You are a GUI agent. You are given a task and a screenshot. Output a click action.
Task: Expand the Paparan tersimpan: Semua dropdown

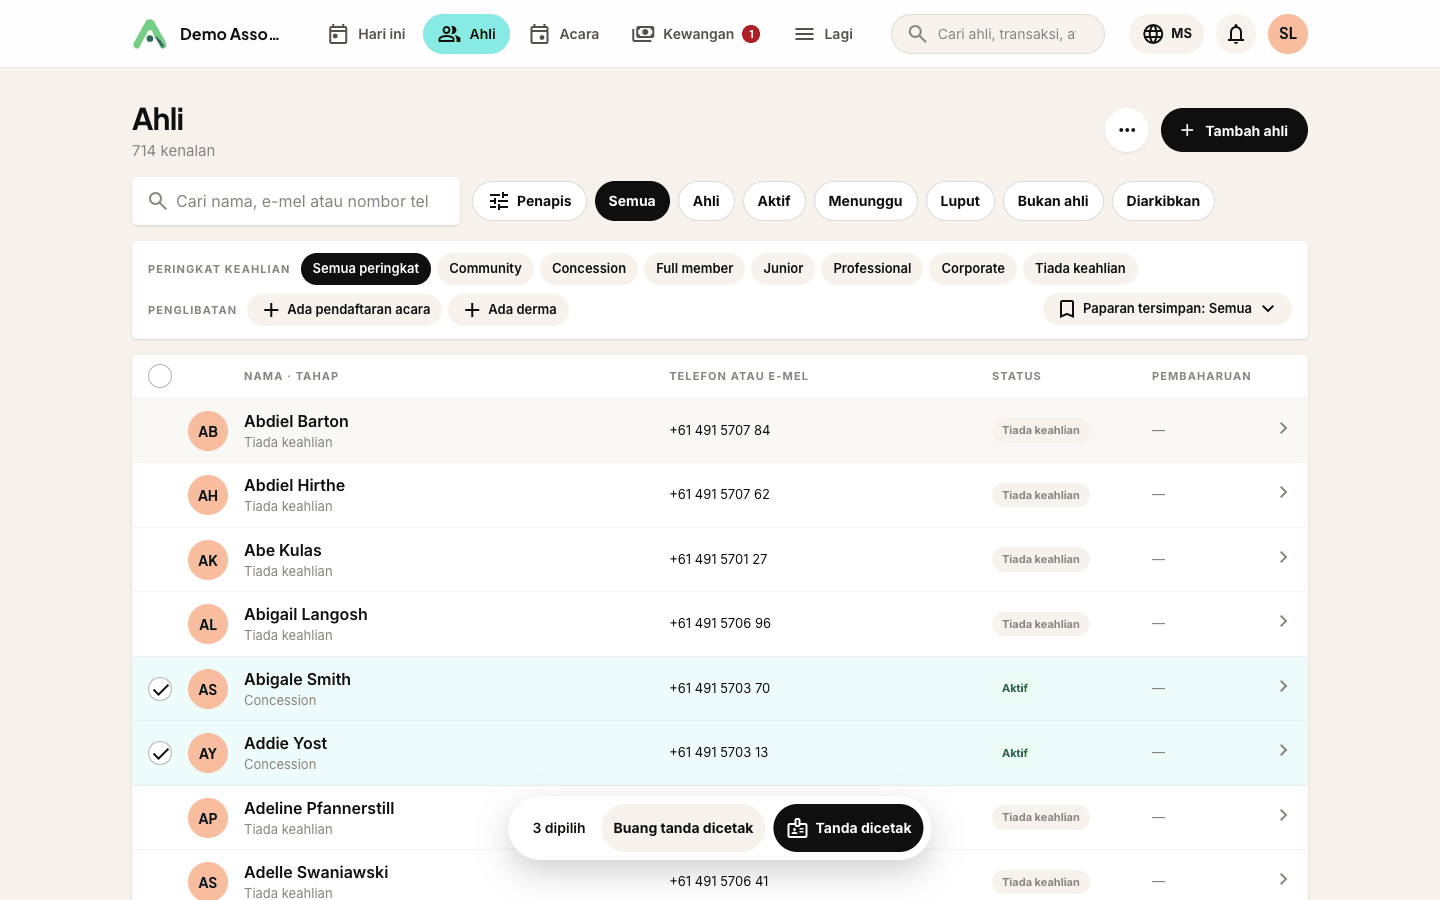pyautogui.click(x=1167, y=309)
